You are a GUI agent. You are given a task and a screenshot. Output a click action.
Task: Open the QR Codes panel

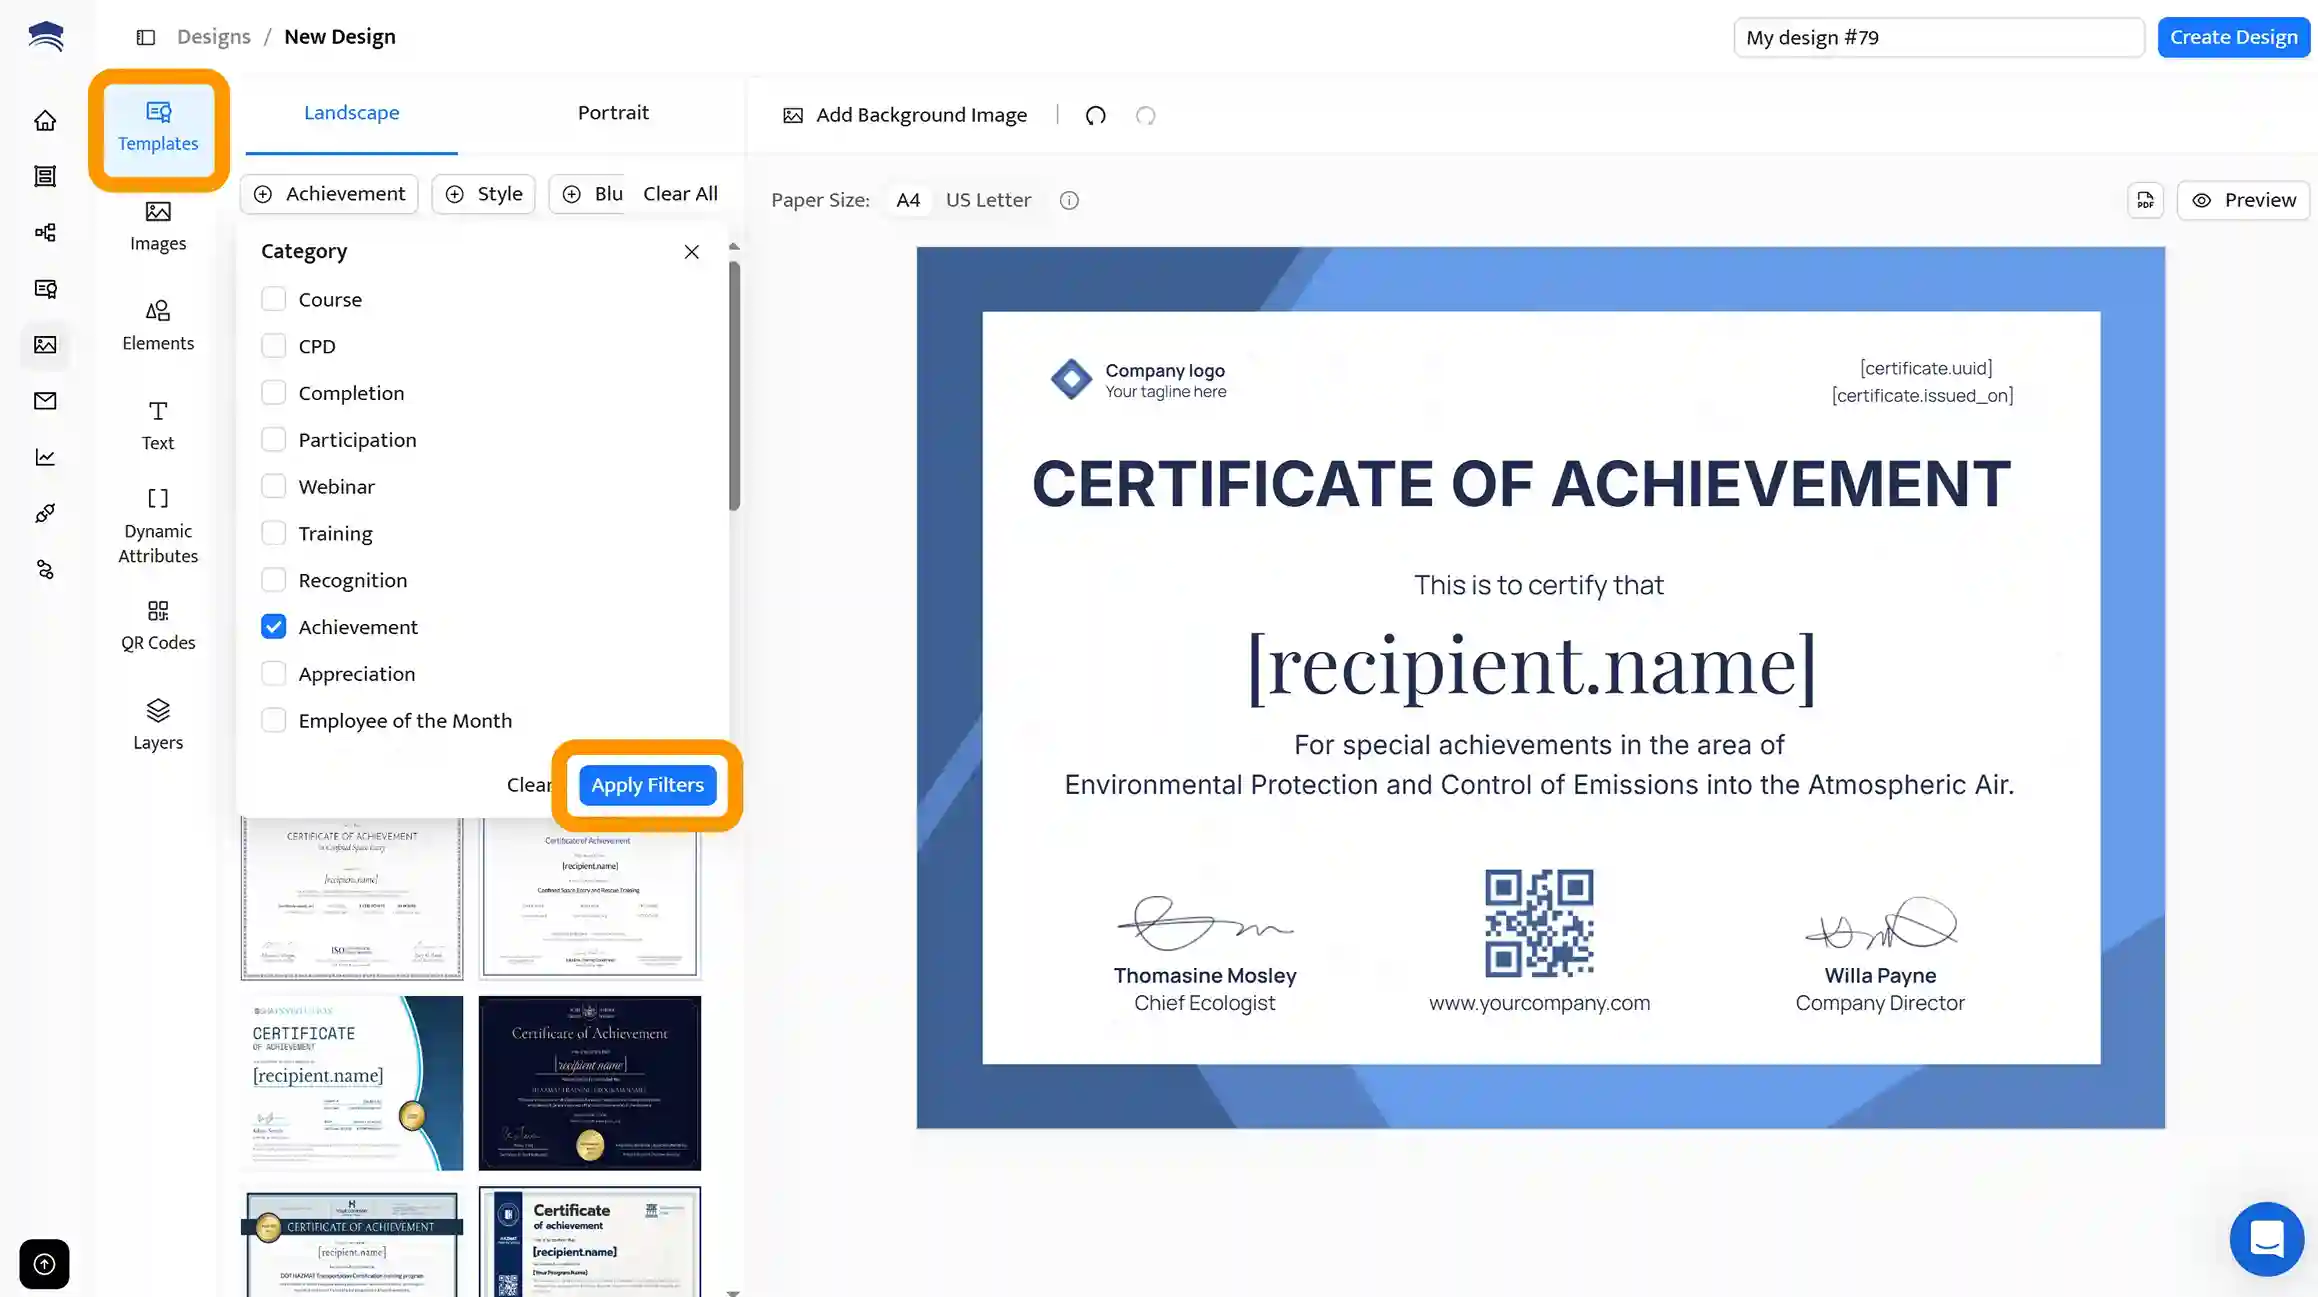[x=158, y=625]
